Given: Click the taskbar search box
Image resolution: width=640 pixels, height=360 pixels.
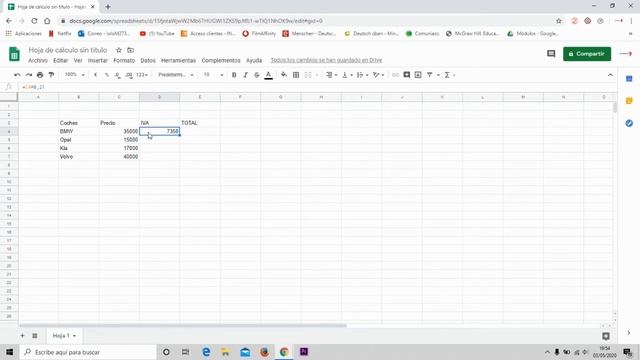Looking at the screenshot, I should pos(88,352).
